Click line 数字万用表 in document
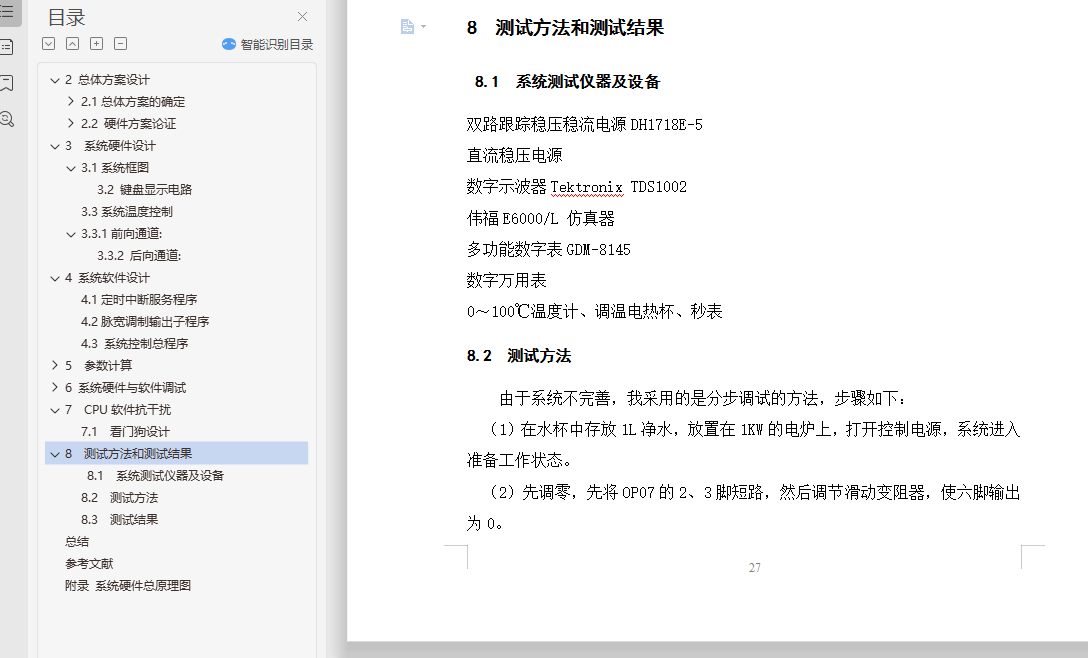This screenshot has height=658, width=1088. click(507, 280)
